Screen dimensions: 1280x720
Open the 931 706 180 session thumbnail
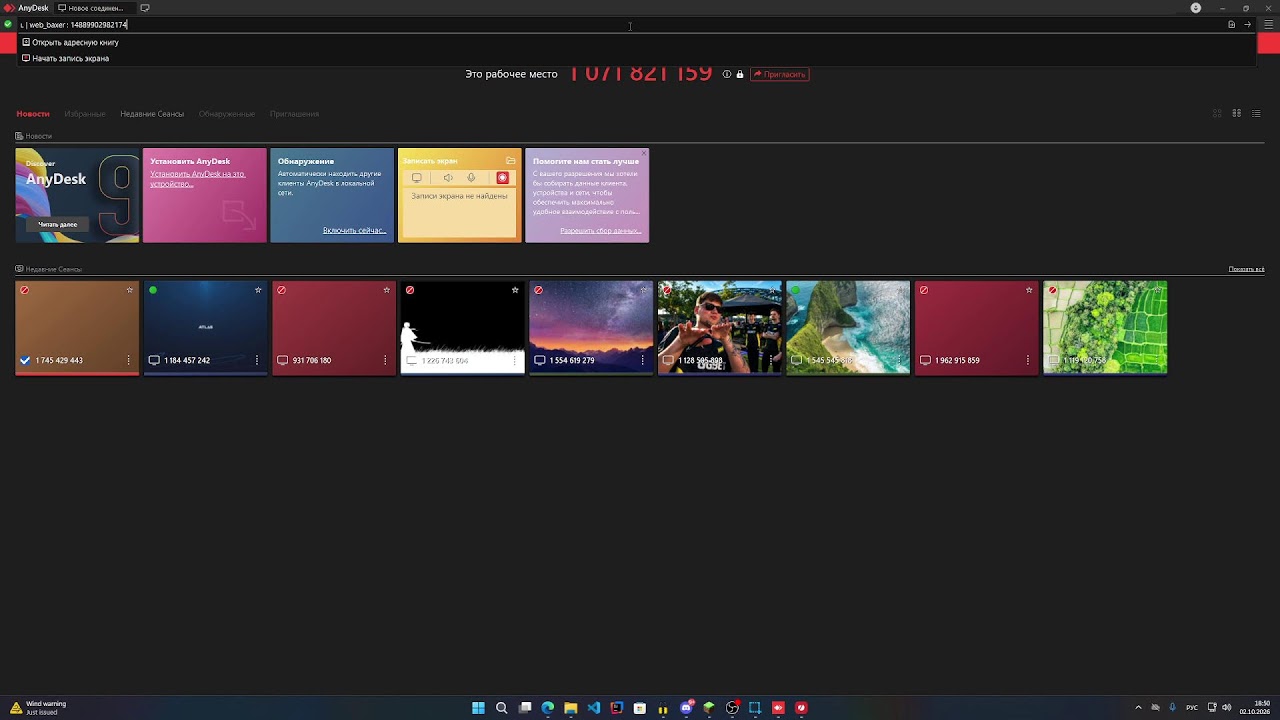(333, 327)
